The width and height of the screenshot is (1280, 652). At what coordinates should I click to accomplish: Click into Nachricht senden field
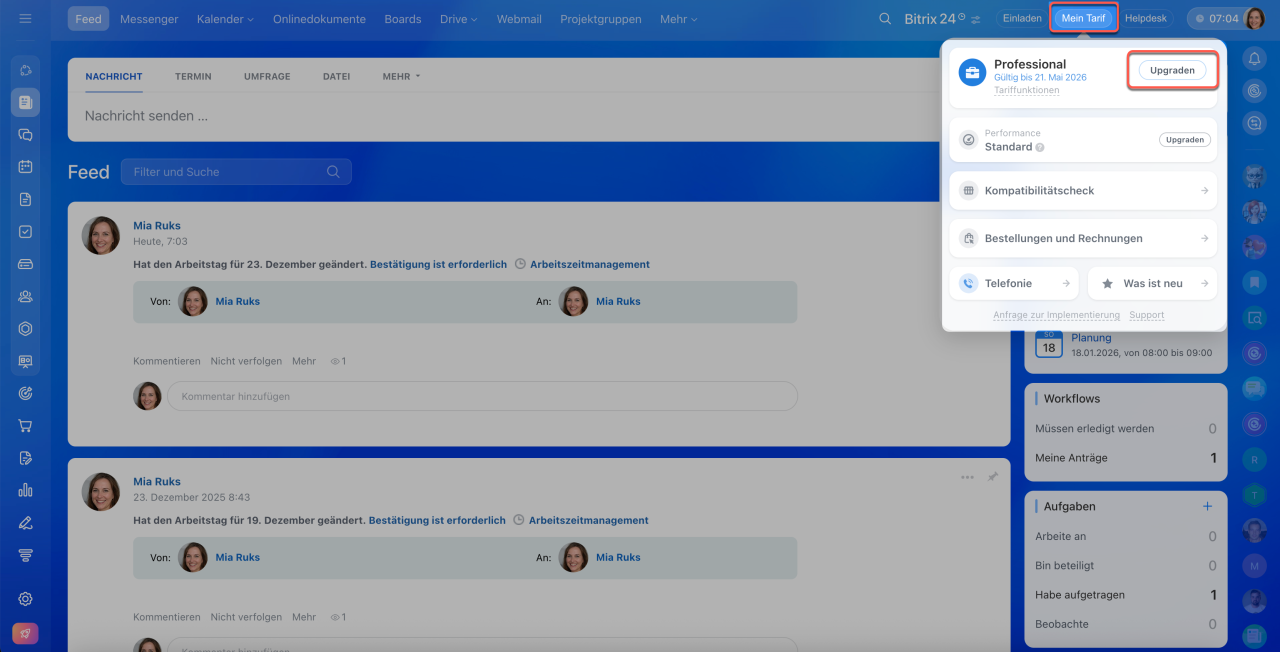(539, 116)
